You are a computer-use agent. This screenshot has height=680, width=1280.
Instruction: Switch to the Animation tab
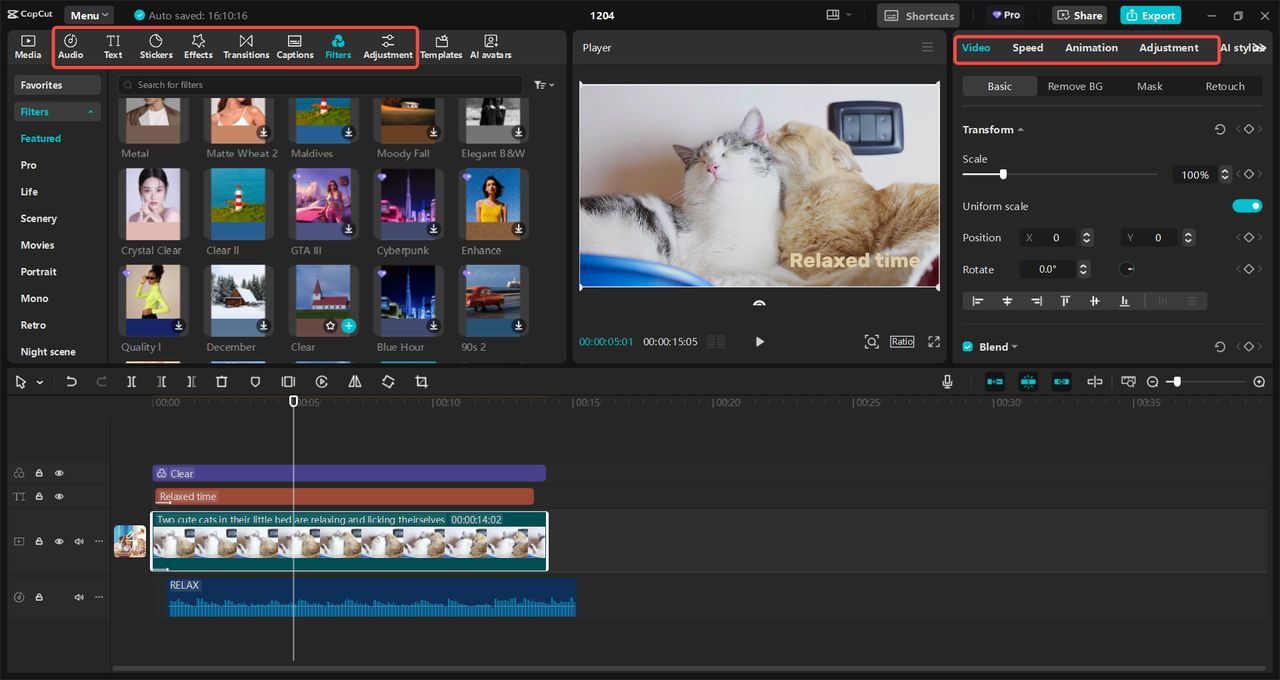pyautogui.click(x=1091, y=48)
